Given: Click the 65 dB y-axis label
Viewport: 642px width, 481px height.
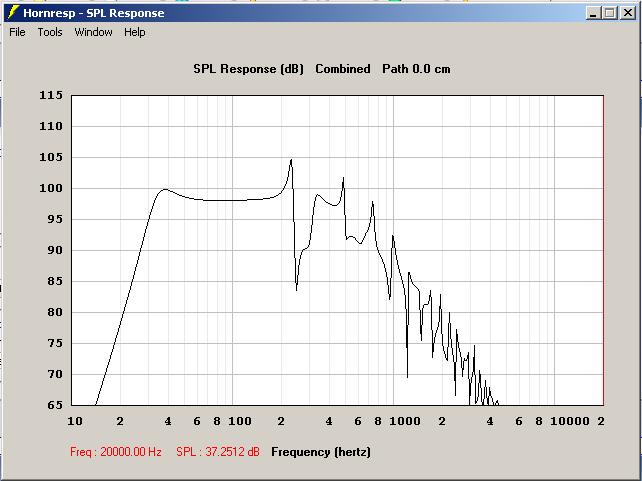Looking at the screenshot, I should (55, 405).
